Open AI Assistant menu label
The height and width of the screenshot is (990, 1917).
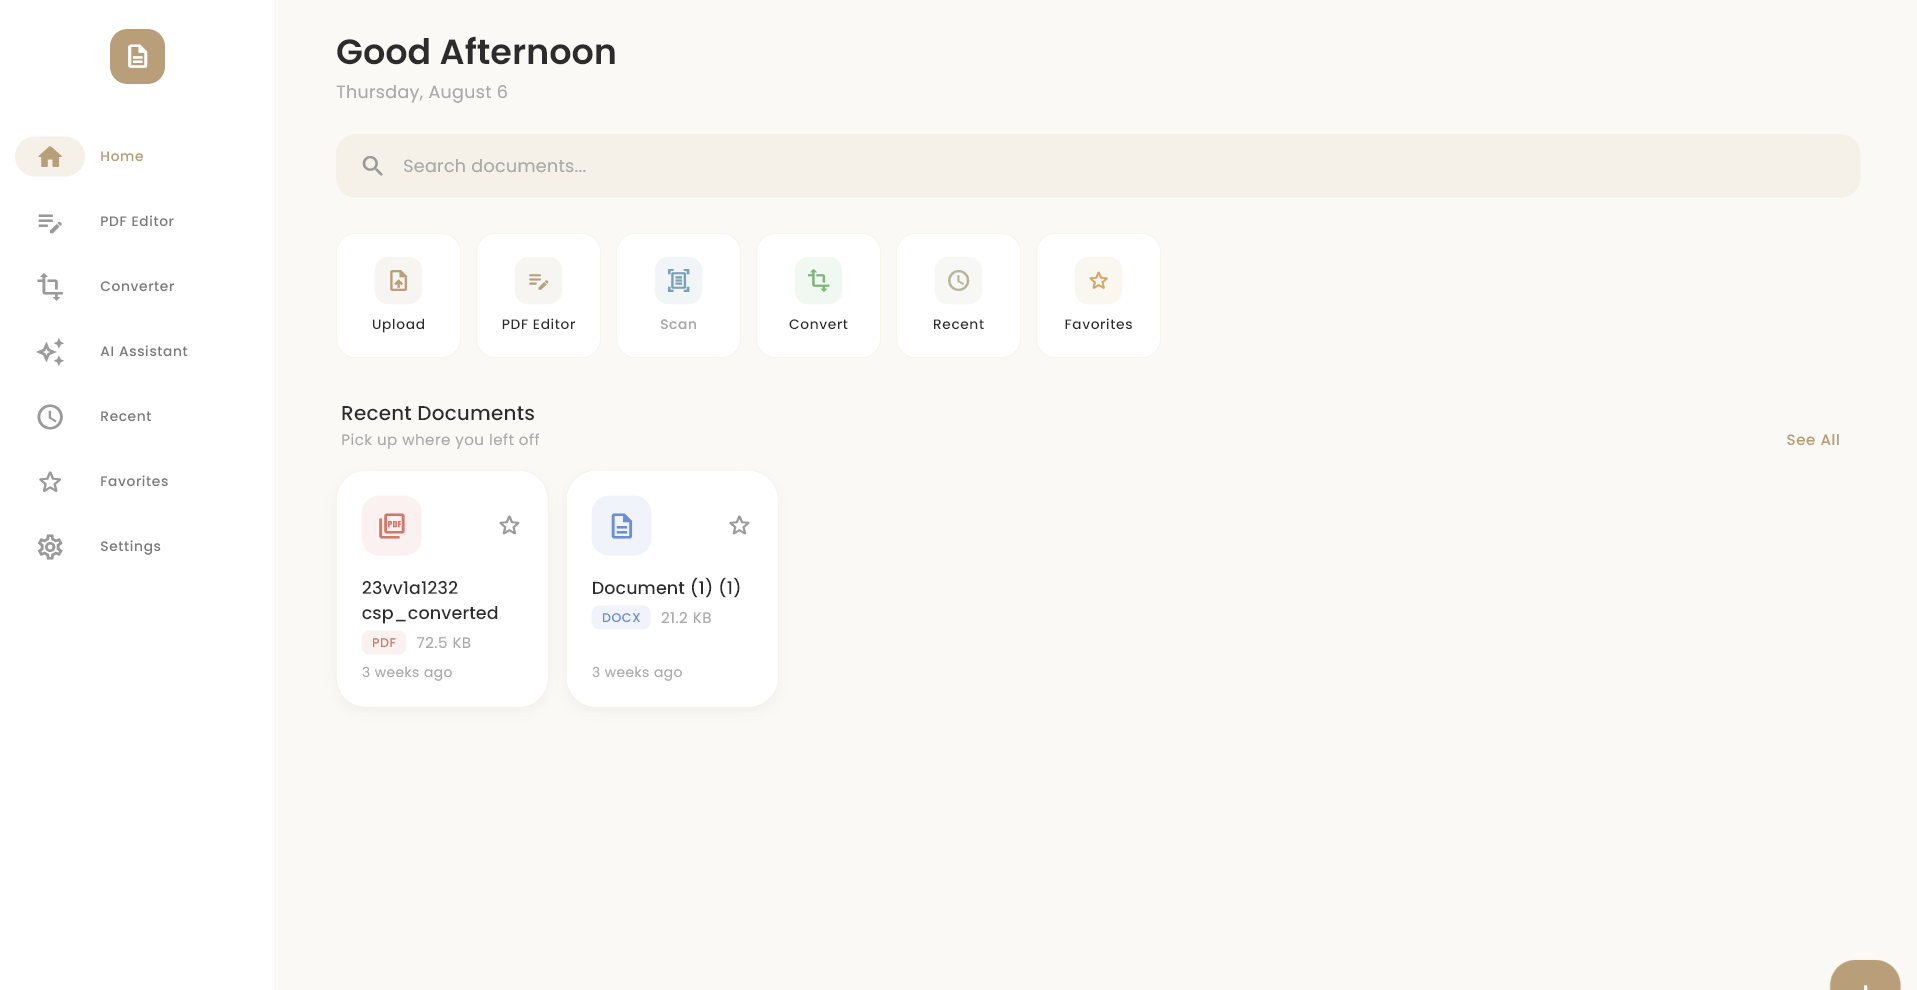tap(144, 351)
